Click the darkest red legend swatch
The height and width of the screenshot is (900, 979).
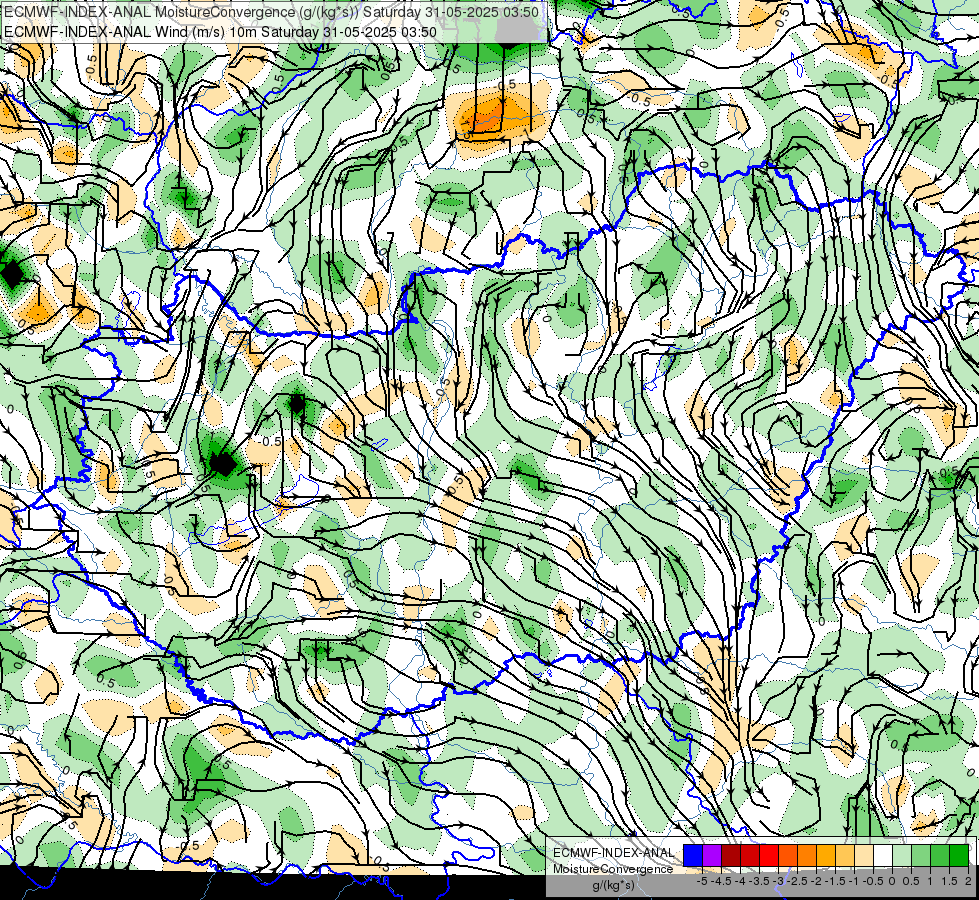pyautogui.click(x=731, y=855)
